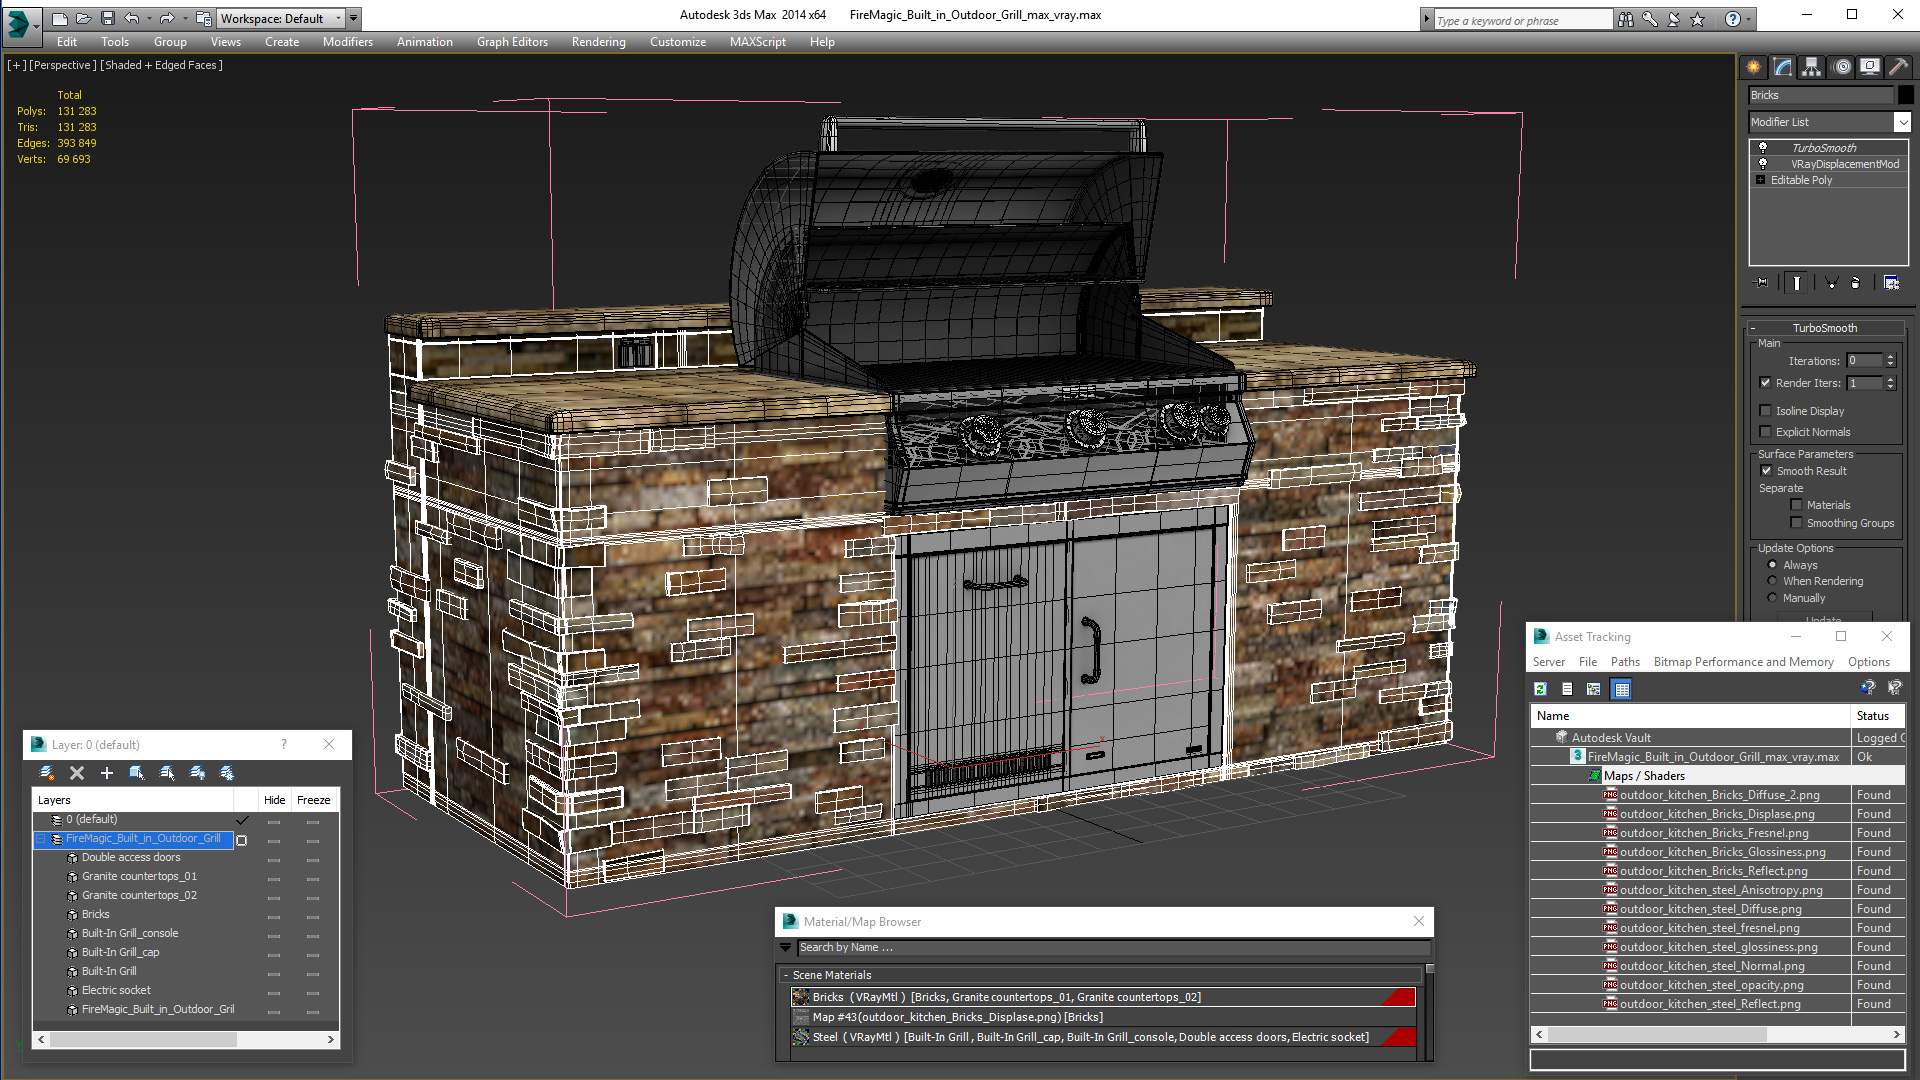Enable Isoline Display checkbox
The image size is (1920, 1080).
pyautogui.click(x=1766, y=411)
